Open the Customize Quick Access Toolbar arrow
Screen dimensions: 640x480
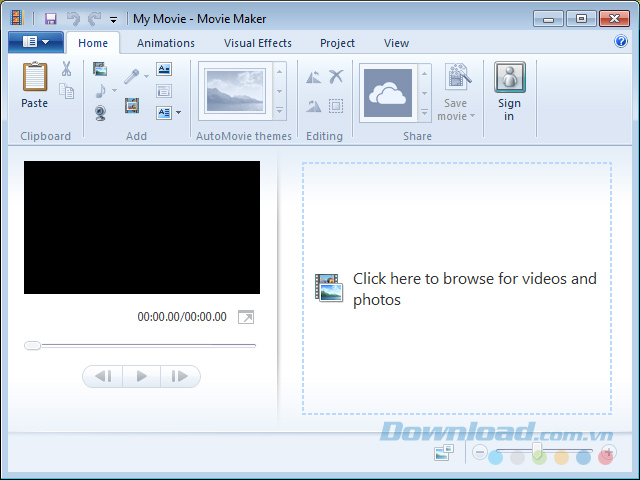tap(114, 19)
